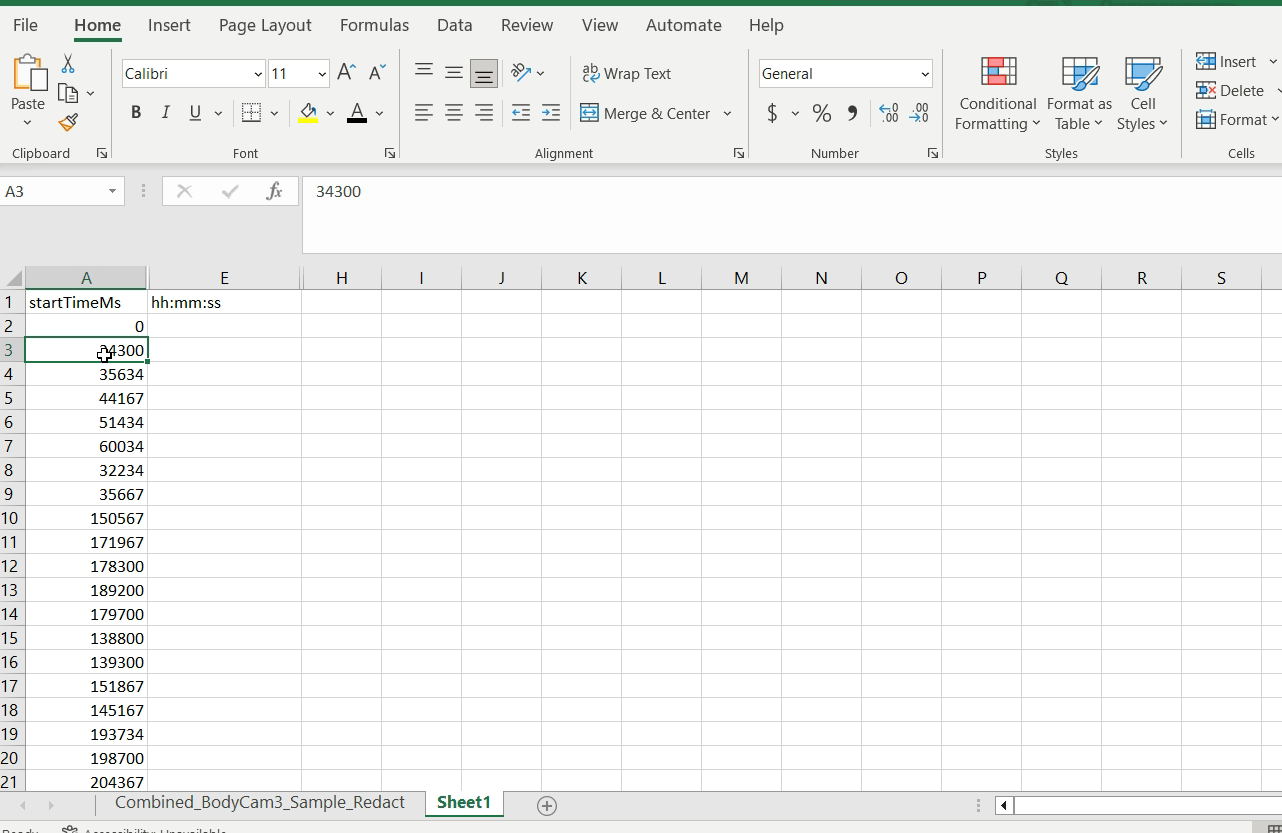Expand the font name Calibri dropdown
1282x833 pixels.
tap(258, 74)
